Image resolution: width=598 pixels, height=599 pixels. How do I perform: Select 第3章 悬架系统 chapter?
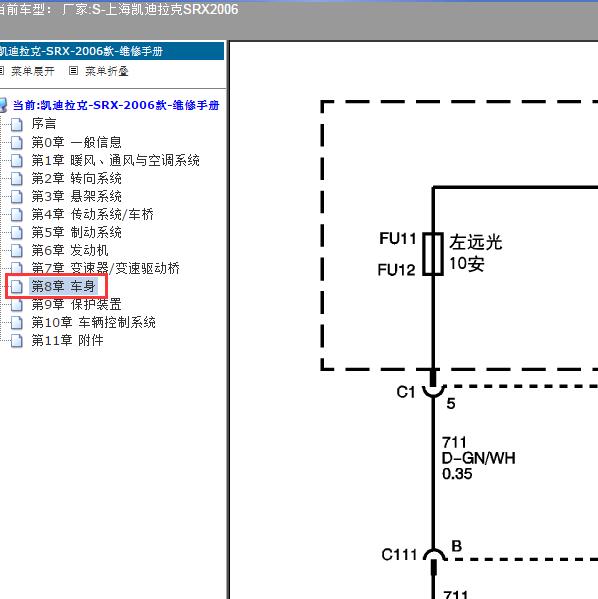click(x=76, y=196)
